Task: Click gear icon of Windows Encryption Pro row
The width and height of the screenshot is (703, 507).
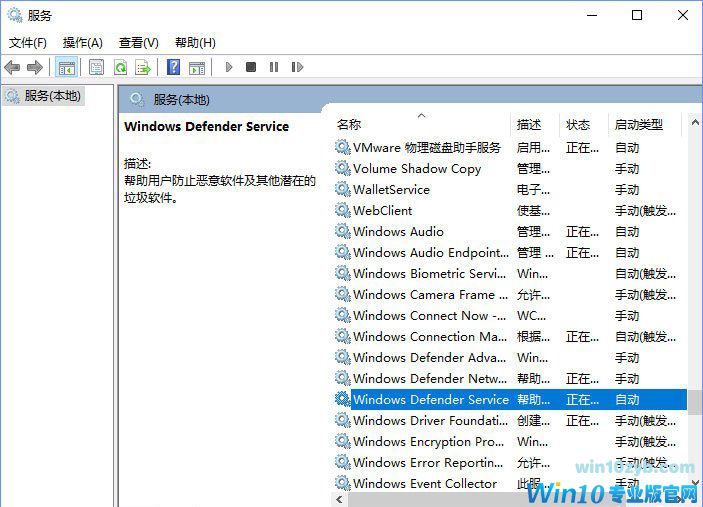Action: click(x=343, y=441)
